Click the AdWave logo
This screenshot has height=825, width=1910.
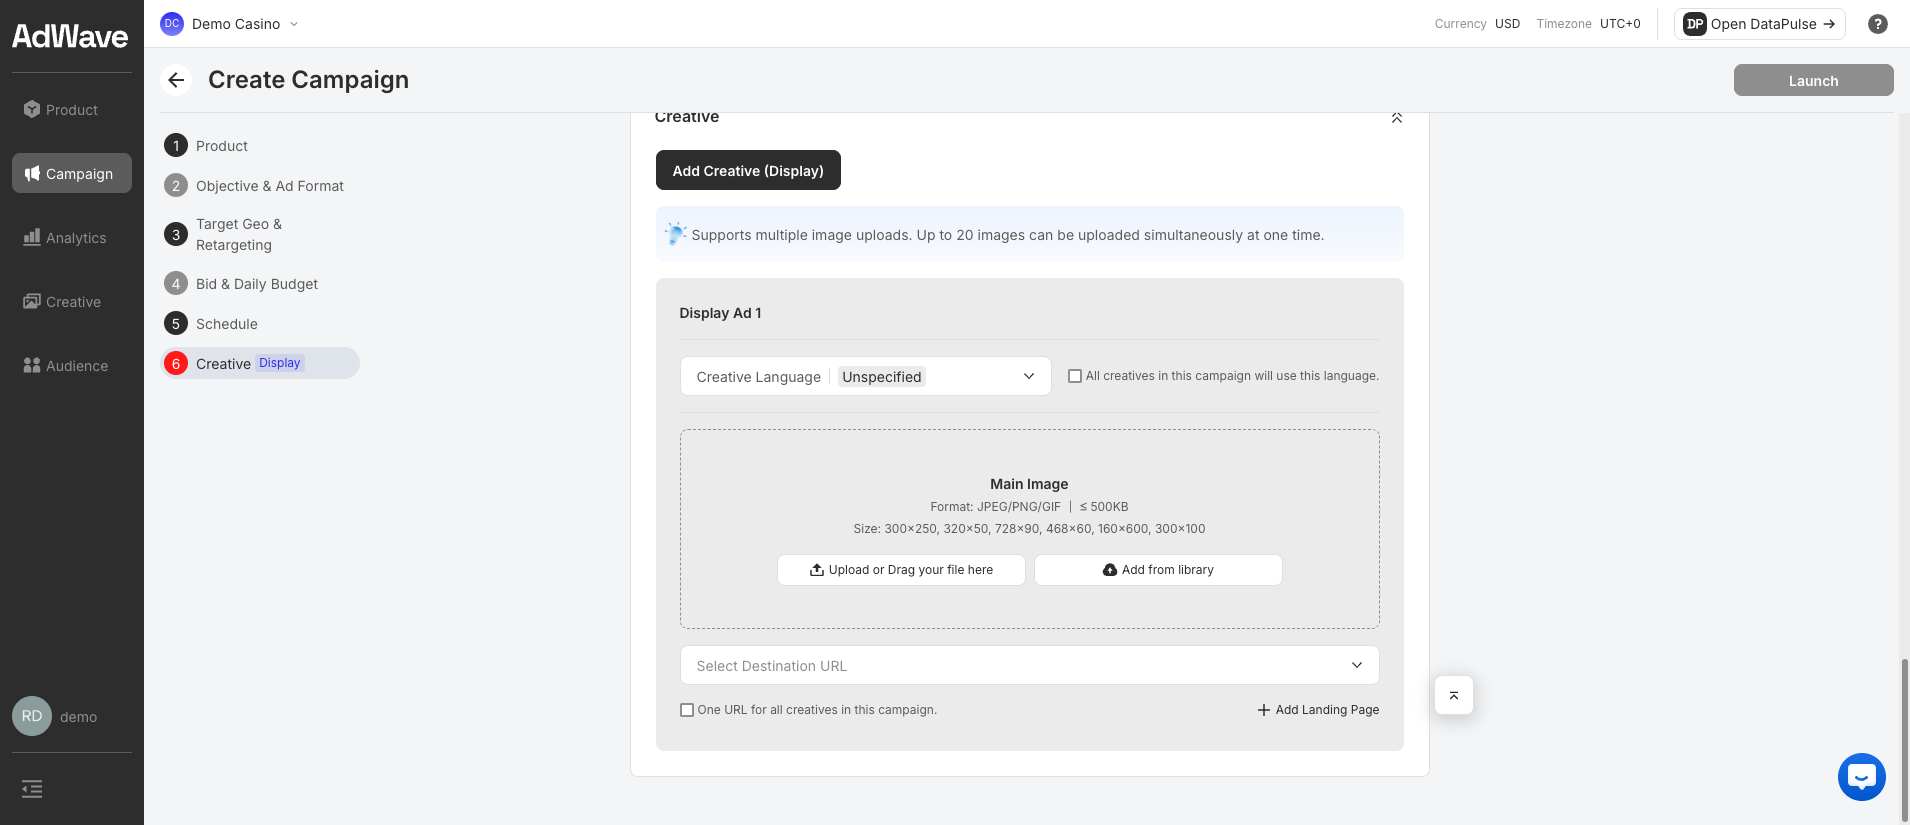70,37
